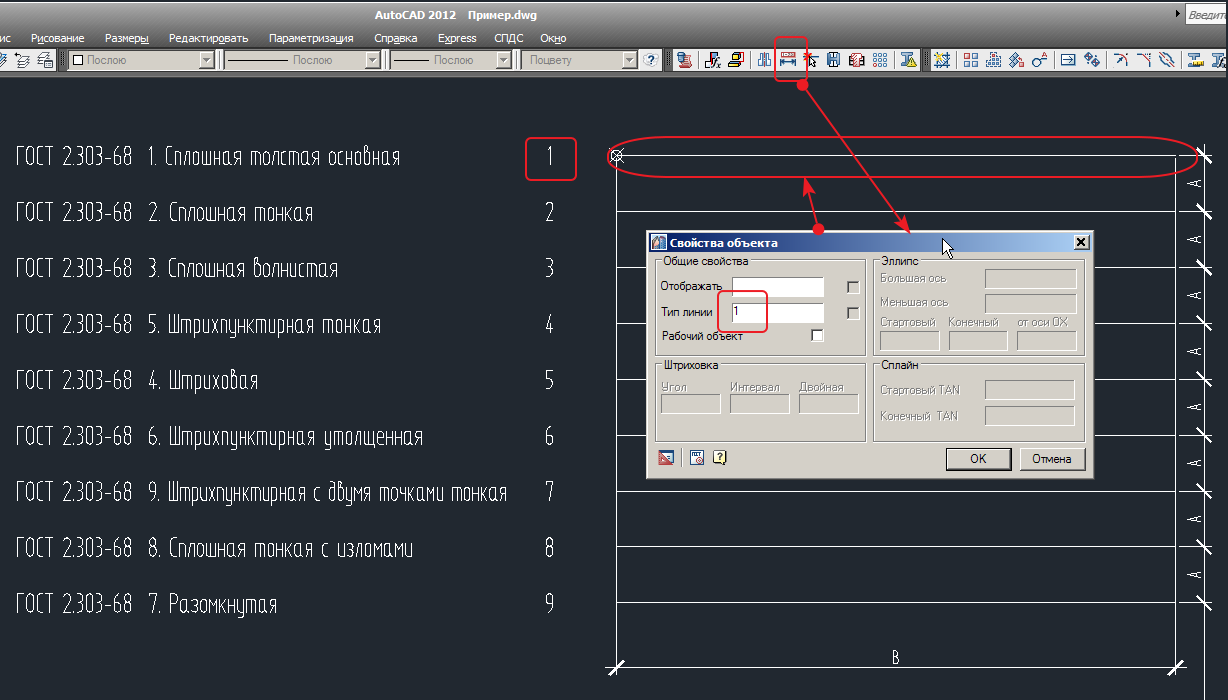Click the sheet with fx formula toolbar icon
Image resolution: width=1228 pixels, height=700 pixels.
[713, 60]
